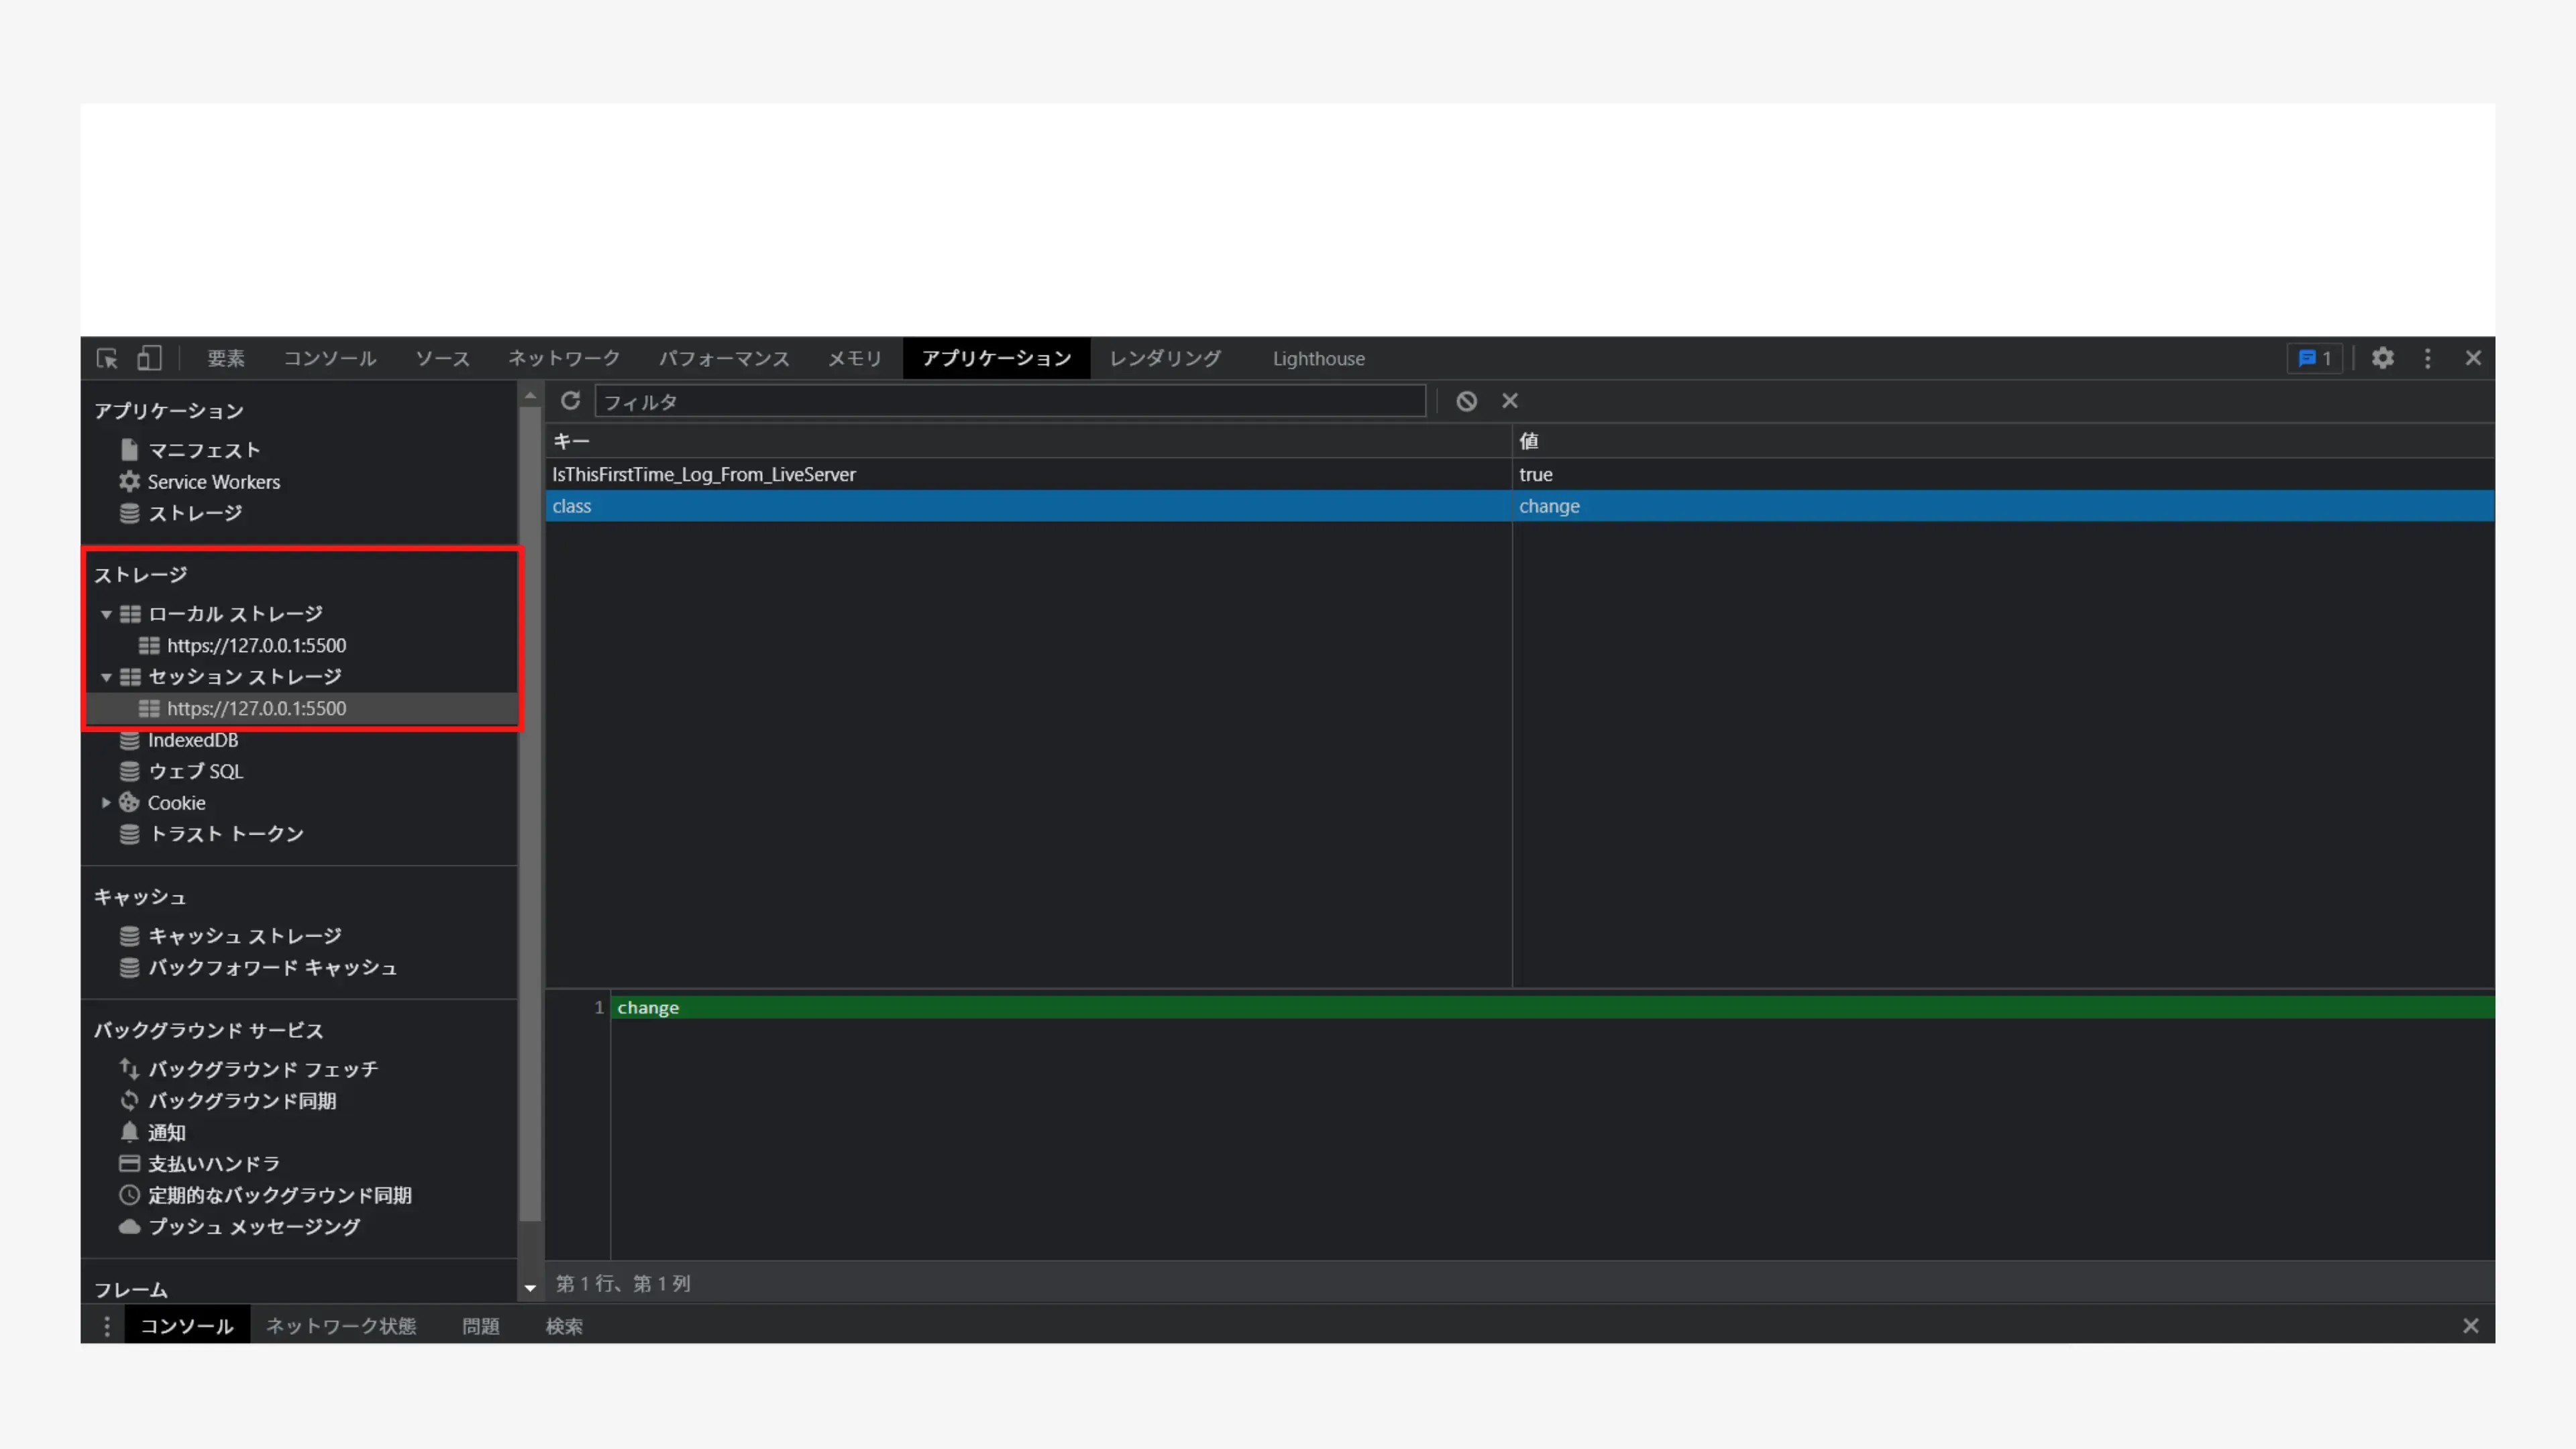Click the バックグラウンド フェッチ arrows icon
Screen dimensions: 2576x1449
pyautogui.click(x=129, y=1069)
